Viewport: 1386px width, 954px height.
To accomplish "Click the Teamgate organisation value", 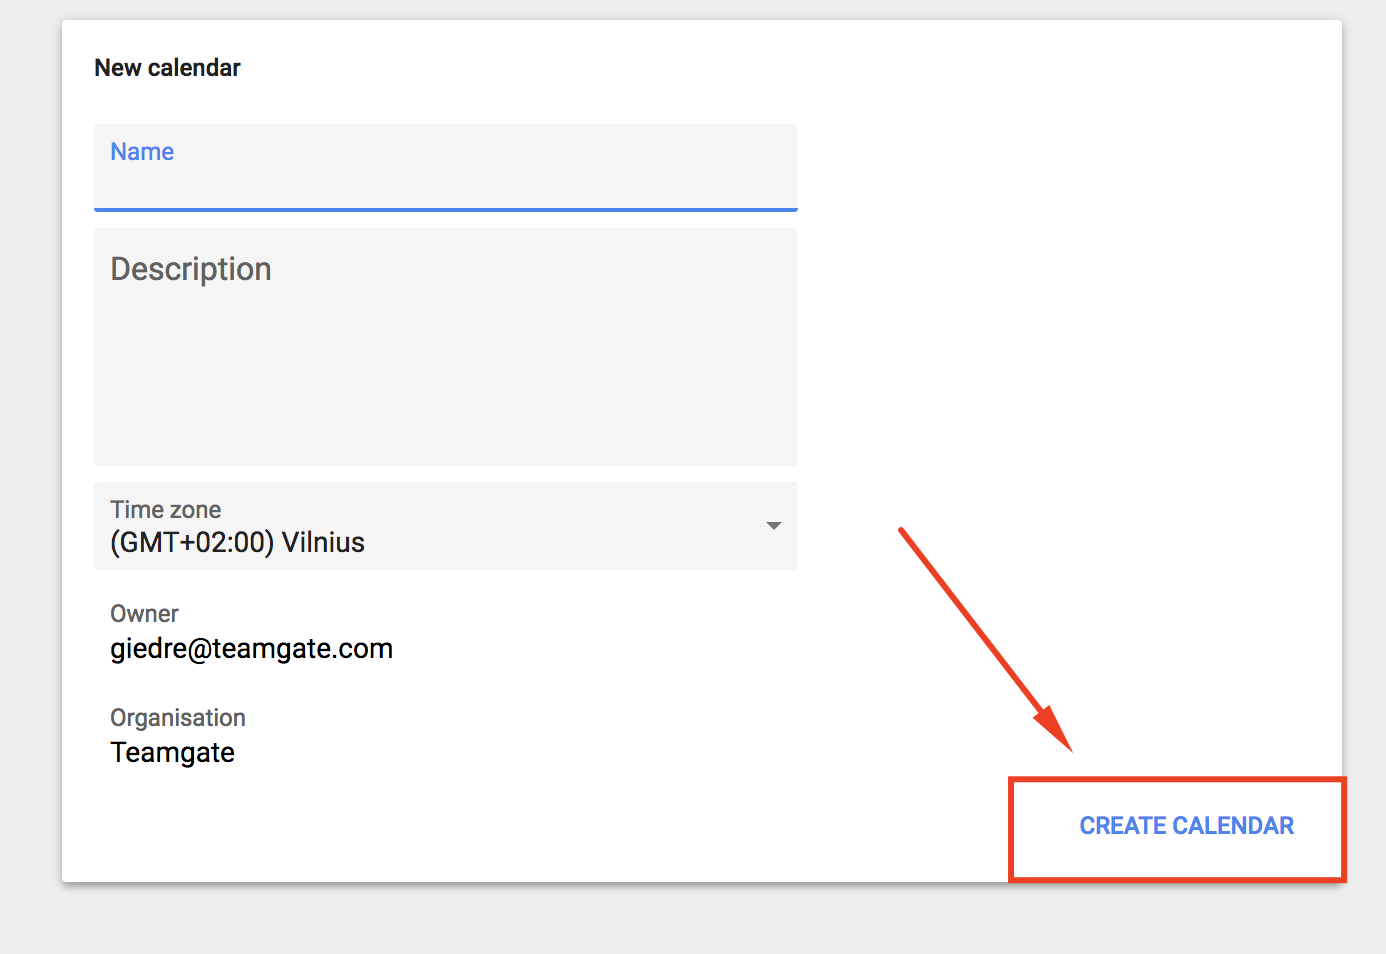I will click(172, 753).
